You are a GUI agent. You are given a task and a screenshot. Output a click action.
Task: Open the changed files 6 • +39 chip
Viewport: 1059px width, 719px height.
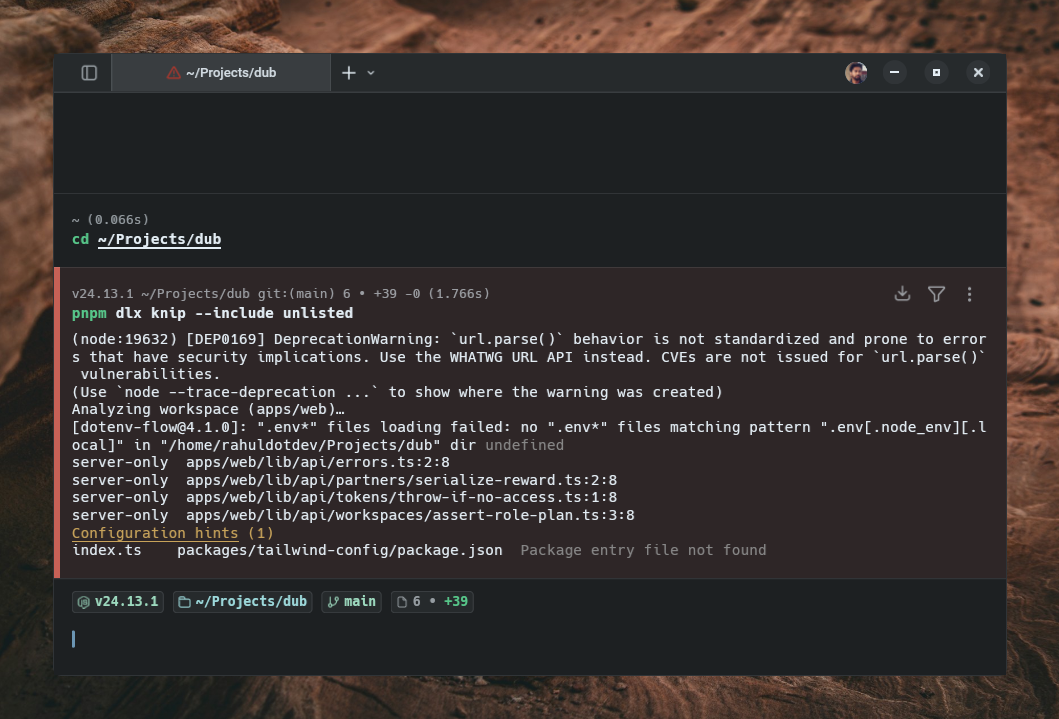(x=432, y=602)
